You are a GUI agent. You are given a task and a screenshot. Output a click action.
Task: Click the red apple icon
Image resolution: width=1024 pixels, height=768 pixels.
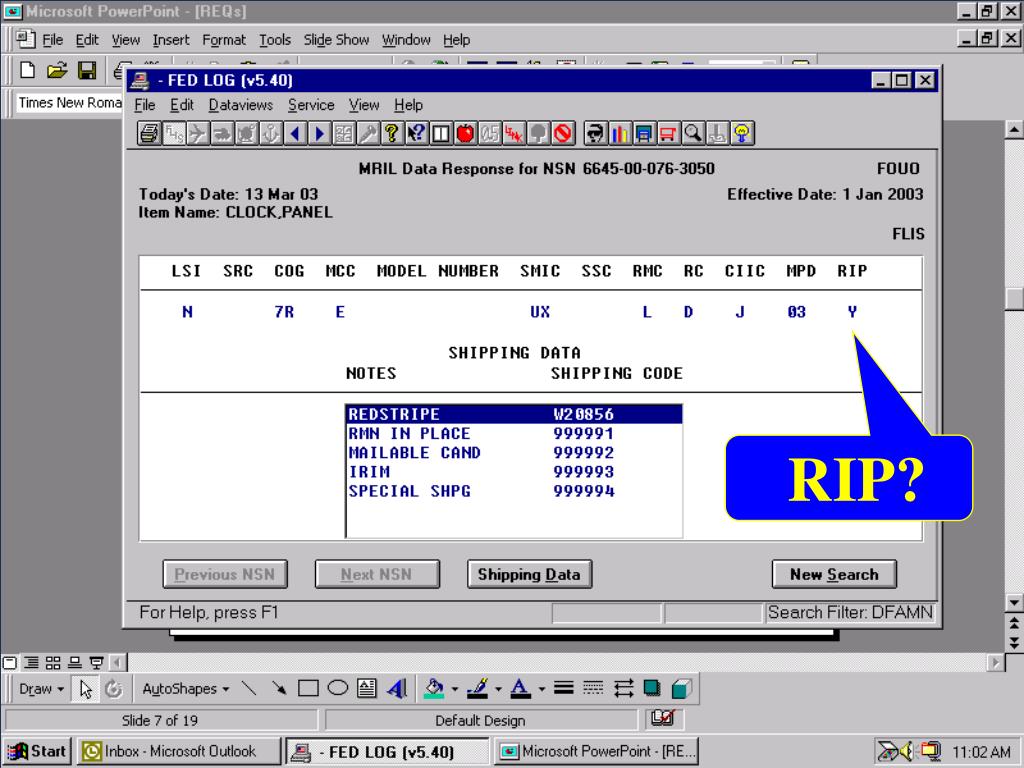tap(465, 133)
